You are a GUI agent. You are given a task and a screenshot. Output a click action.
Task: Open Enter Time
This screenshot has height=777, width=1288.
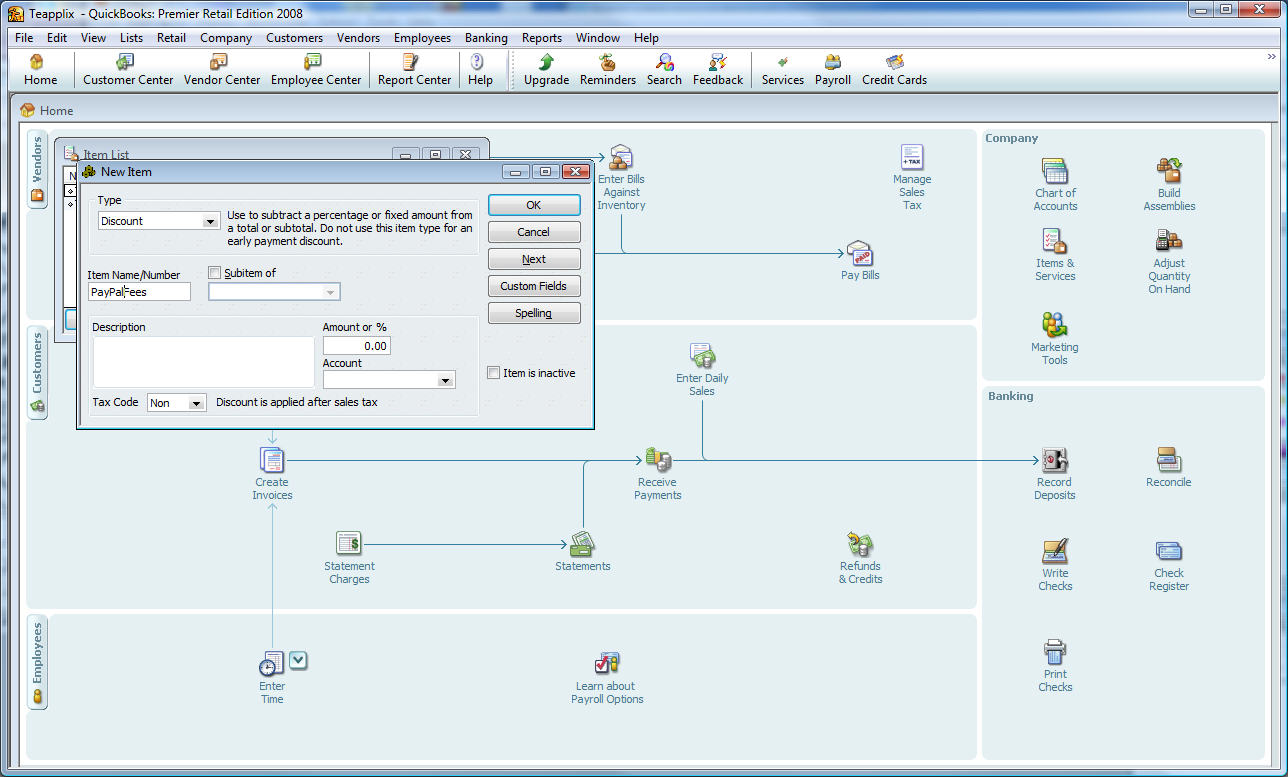click(272, 678)
